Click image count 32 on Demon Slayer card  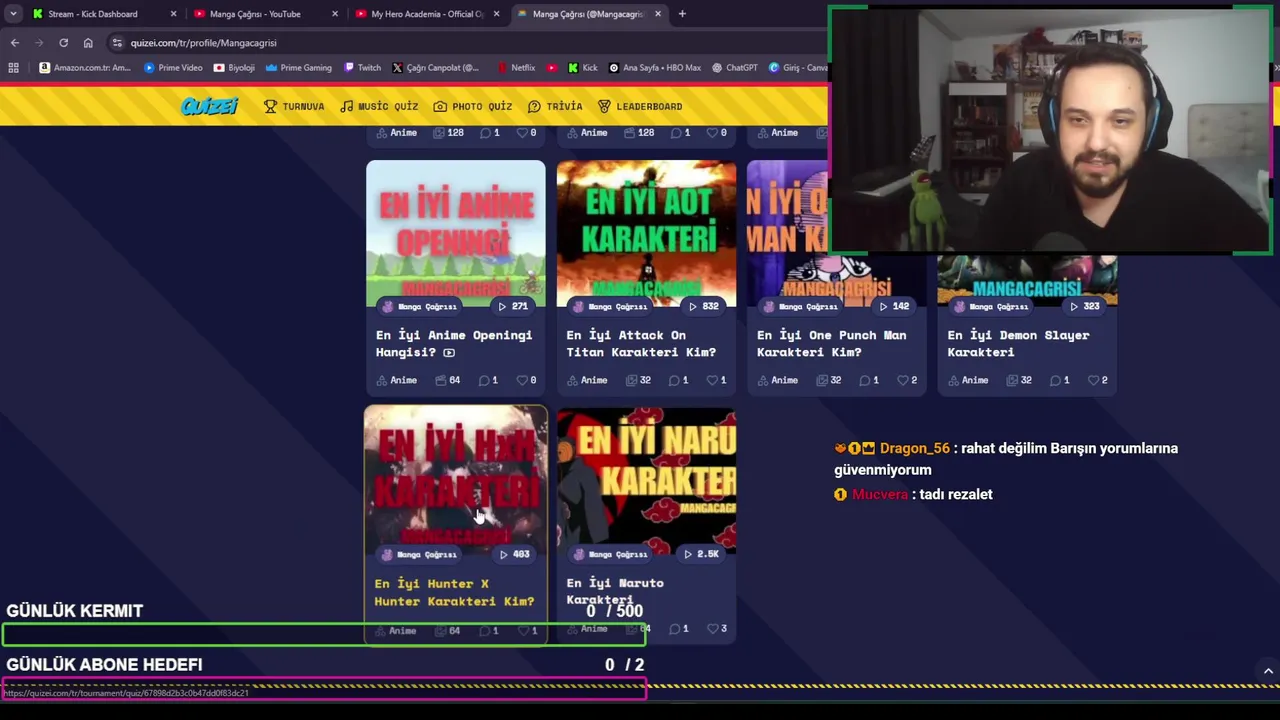(1018, 380)
